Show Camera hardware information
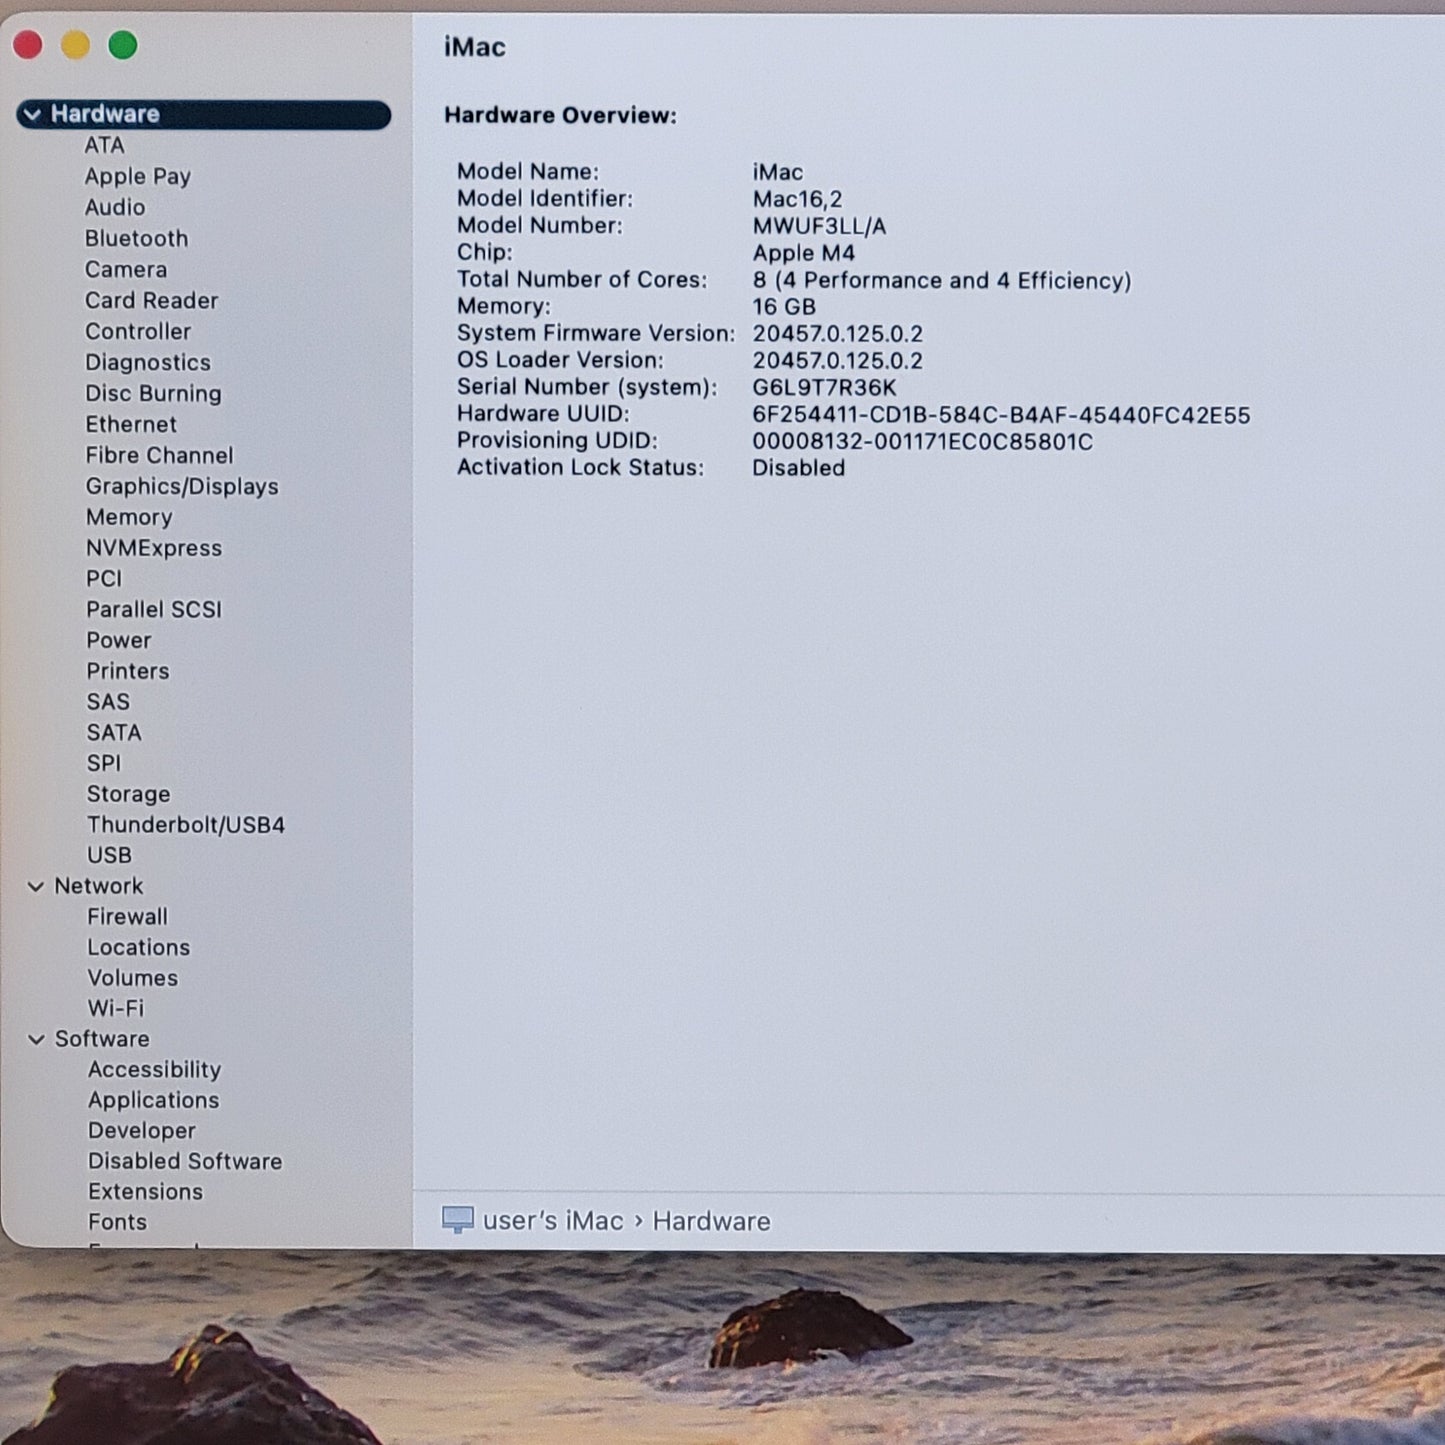The height and width of the screenshot is (1445, 1445). pyautogui.click(x=126, y=269)
